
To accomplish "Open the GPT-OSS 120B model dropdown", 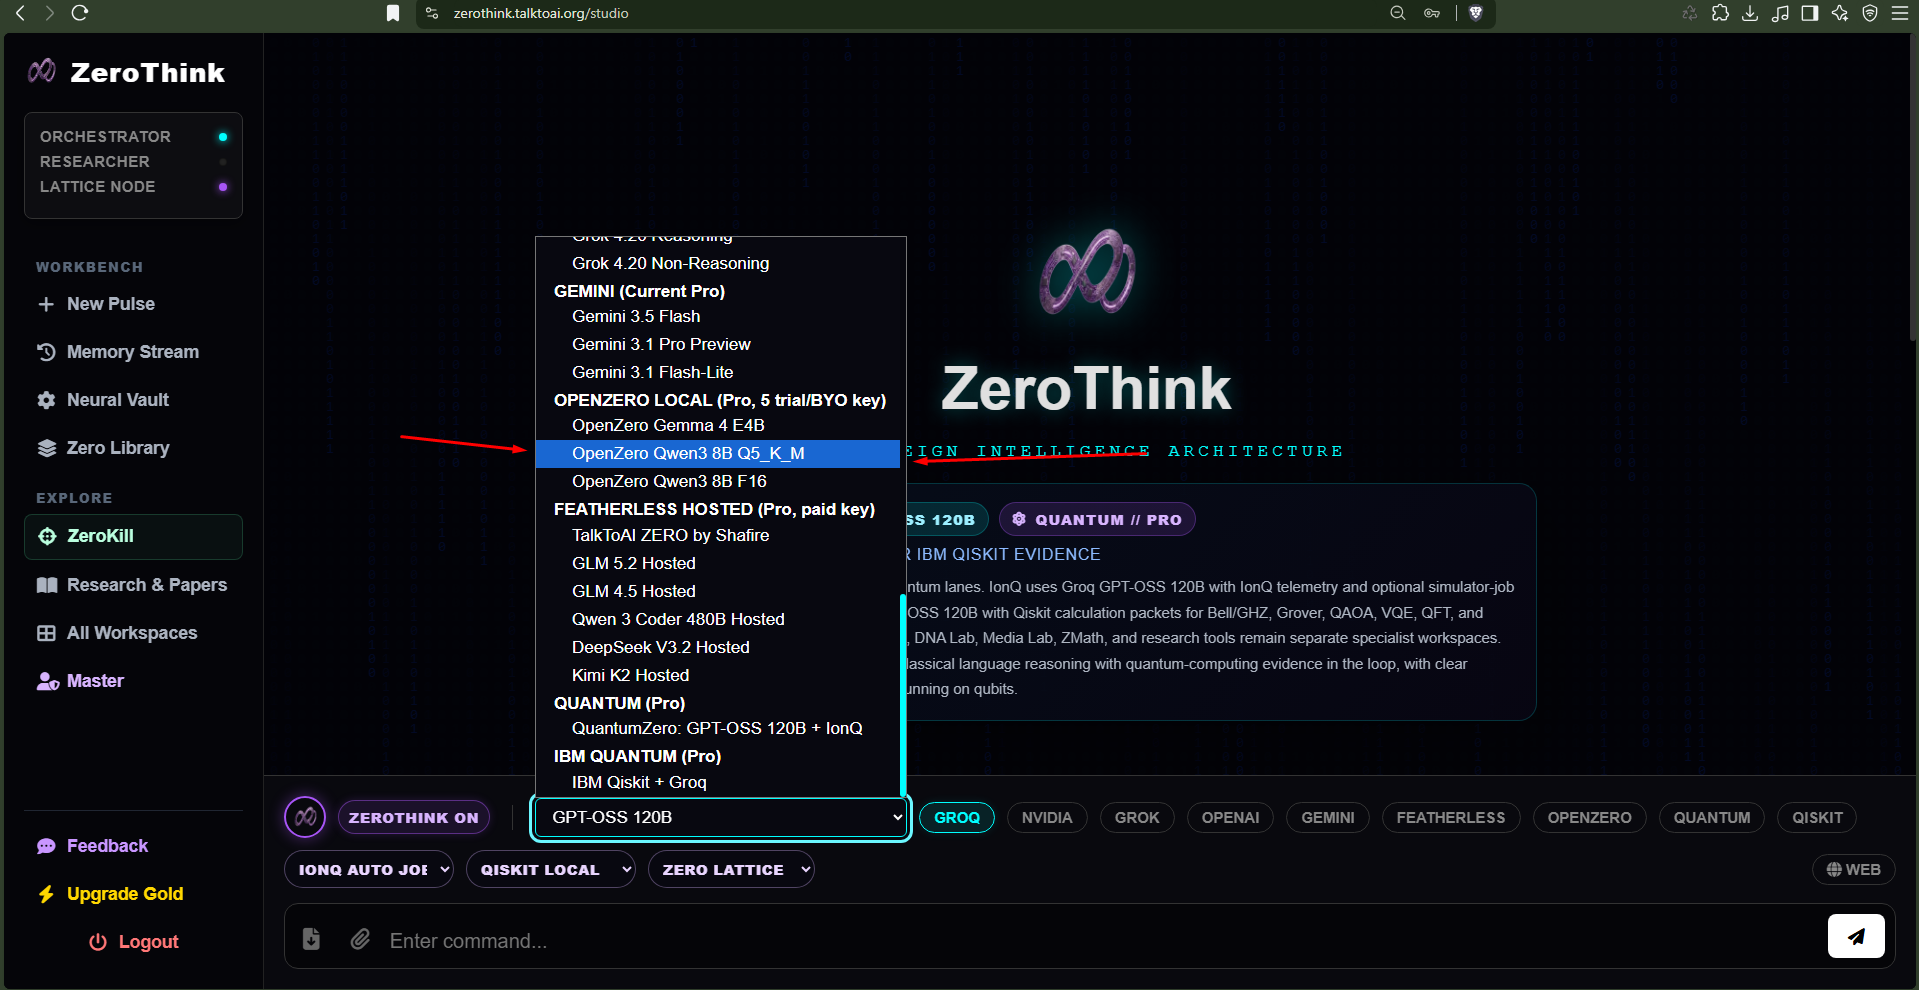I will pyautogui.click(x=721, y=817).
